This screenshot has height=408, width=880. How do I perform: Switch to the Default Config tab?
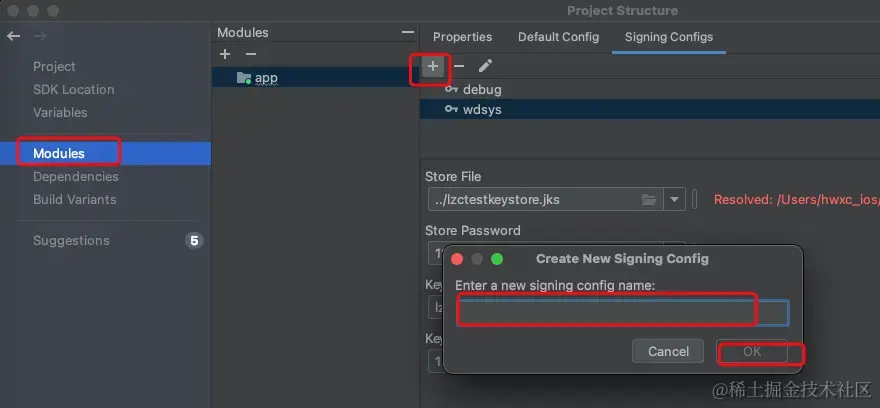558,37
